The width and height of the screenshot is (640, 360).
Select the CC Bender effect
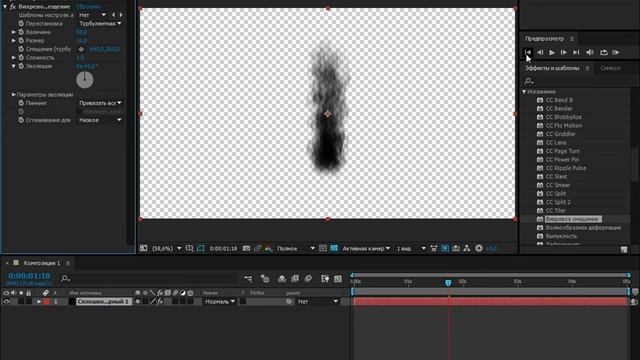(x=559, y=109)
